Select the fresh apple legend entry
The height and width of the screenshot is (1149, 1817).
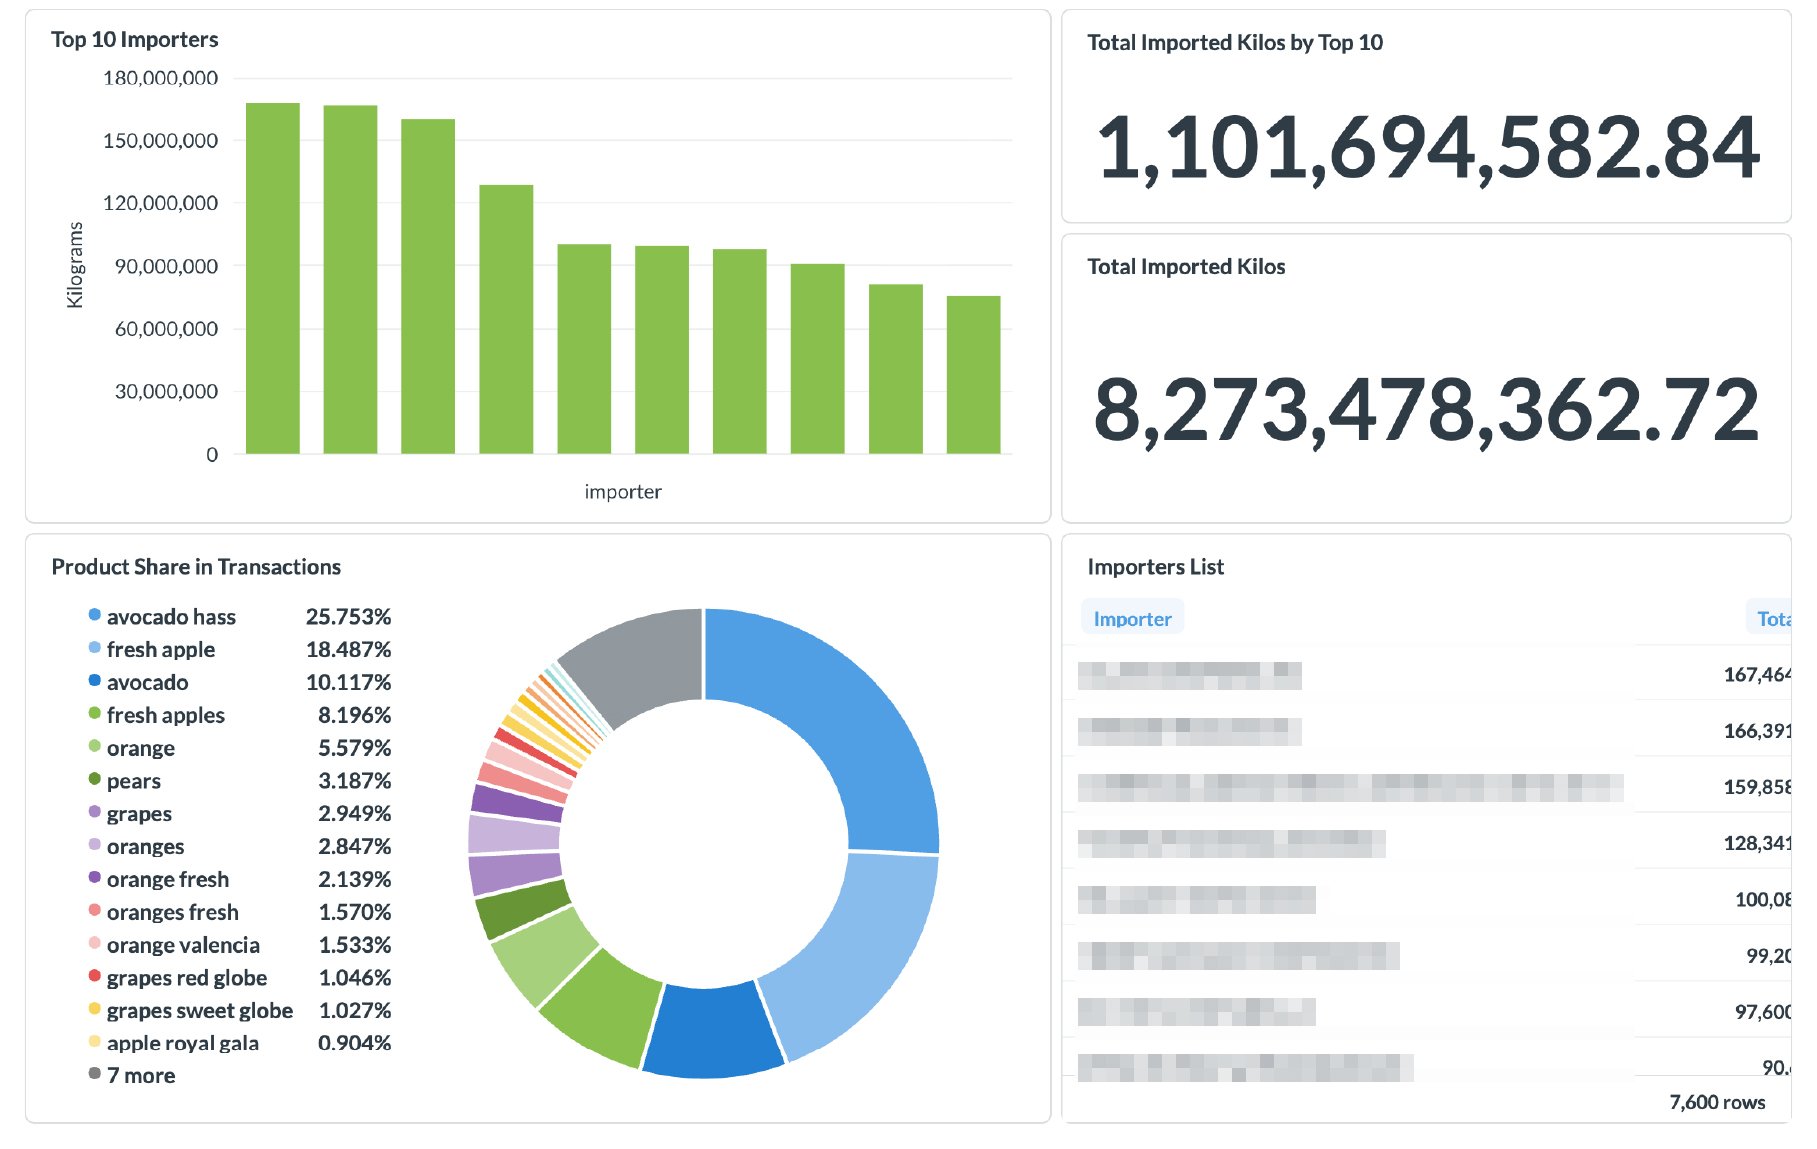pos(160,650)
